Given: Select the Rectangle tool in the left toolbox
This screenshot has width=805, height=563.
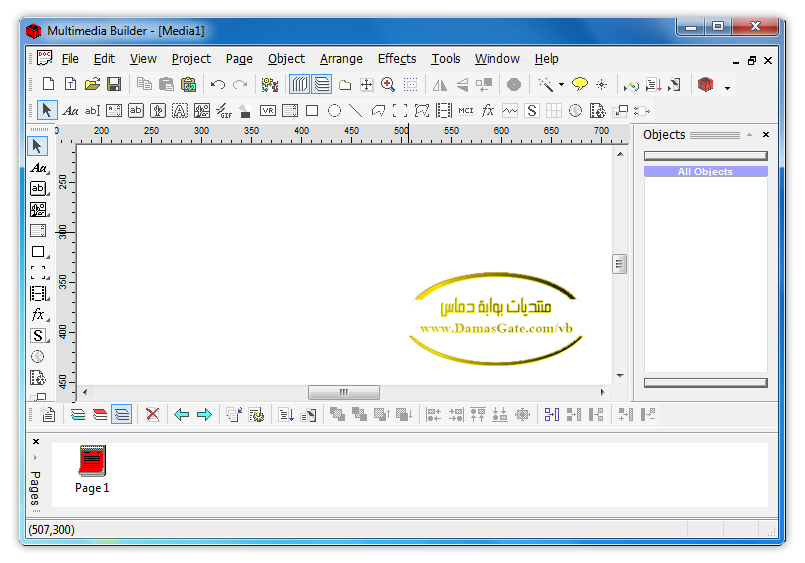Looking at the screenshot, I should pos(39,251).
